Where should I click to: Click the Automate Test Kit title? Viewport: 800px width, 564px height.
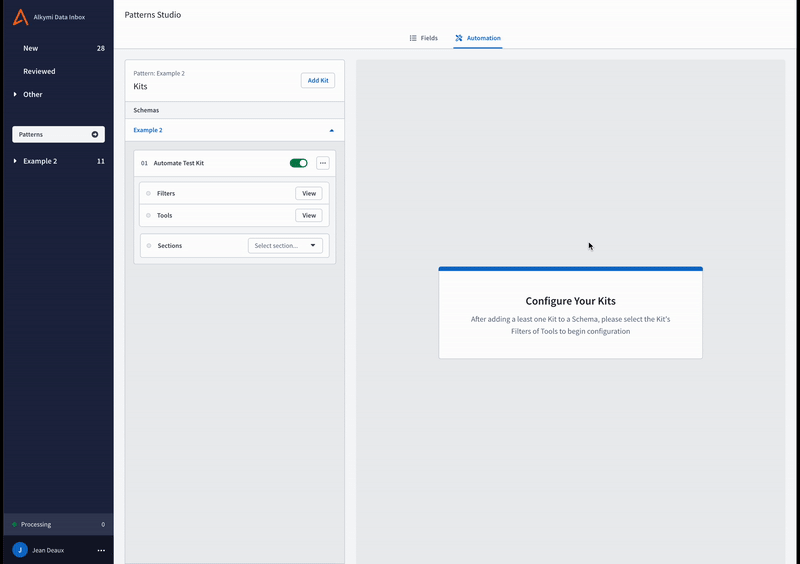point(179,163)
